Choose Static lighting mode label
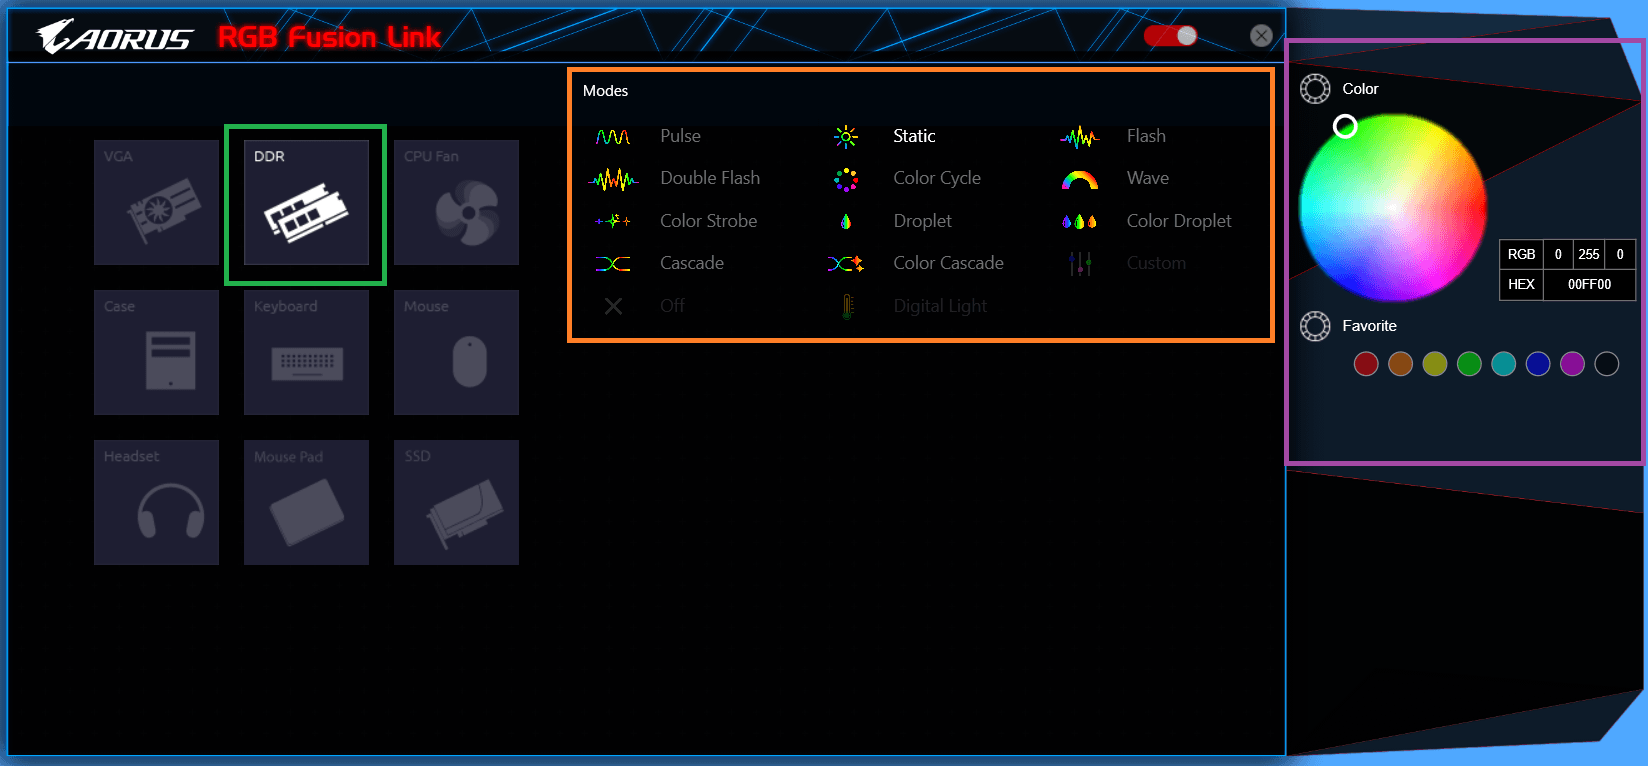This screenshot has width=1648, height=766. click(914, 136)
